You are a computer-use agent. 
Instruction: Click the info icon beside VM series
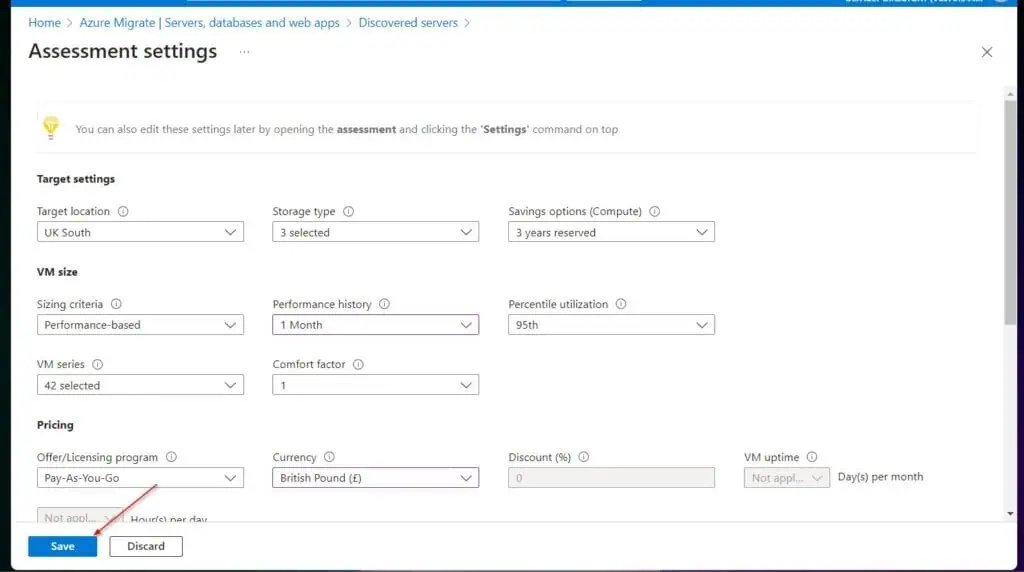[97, 364]
